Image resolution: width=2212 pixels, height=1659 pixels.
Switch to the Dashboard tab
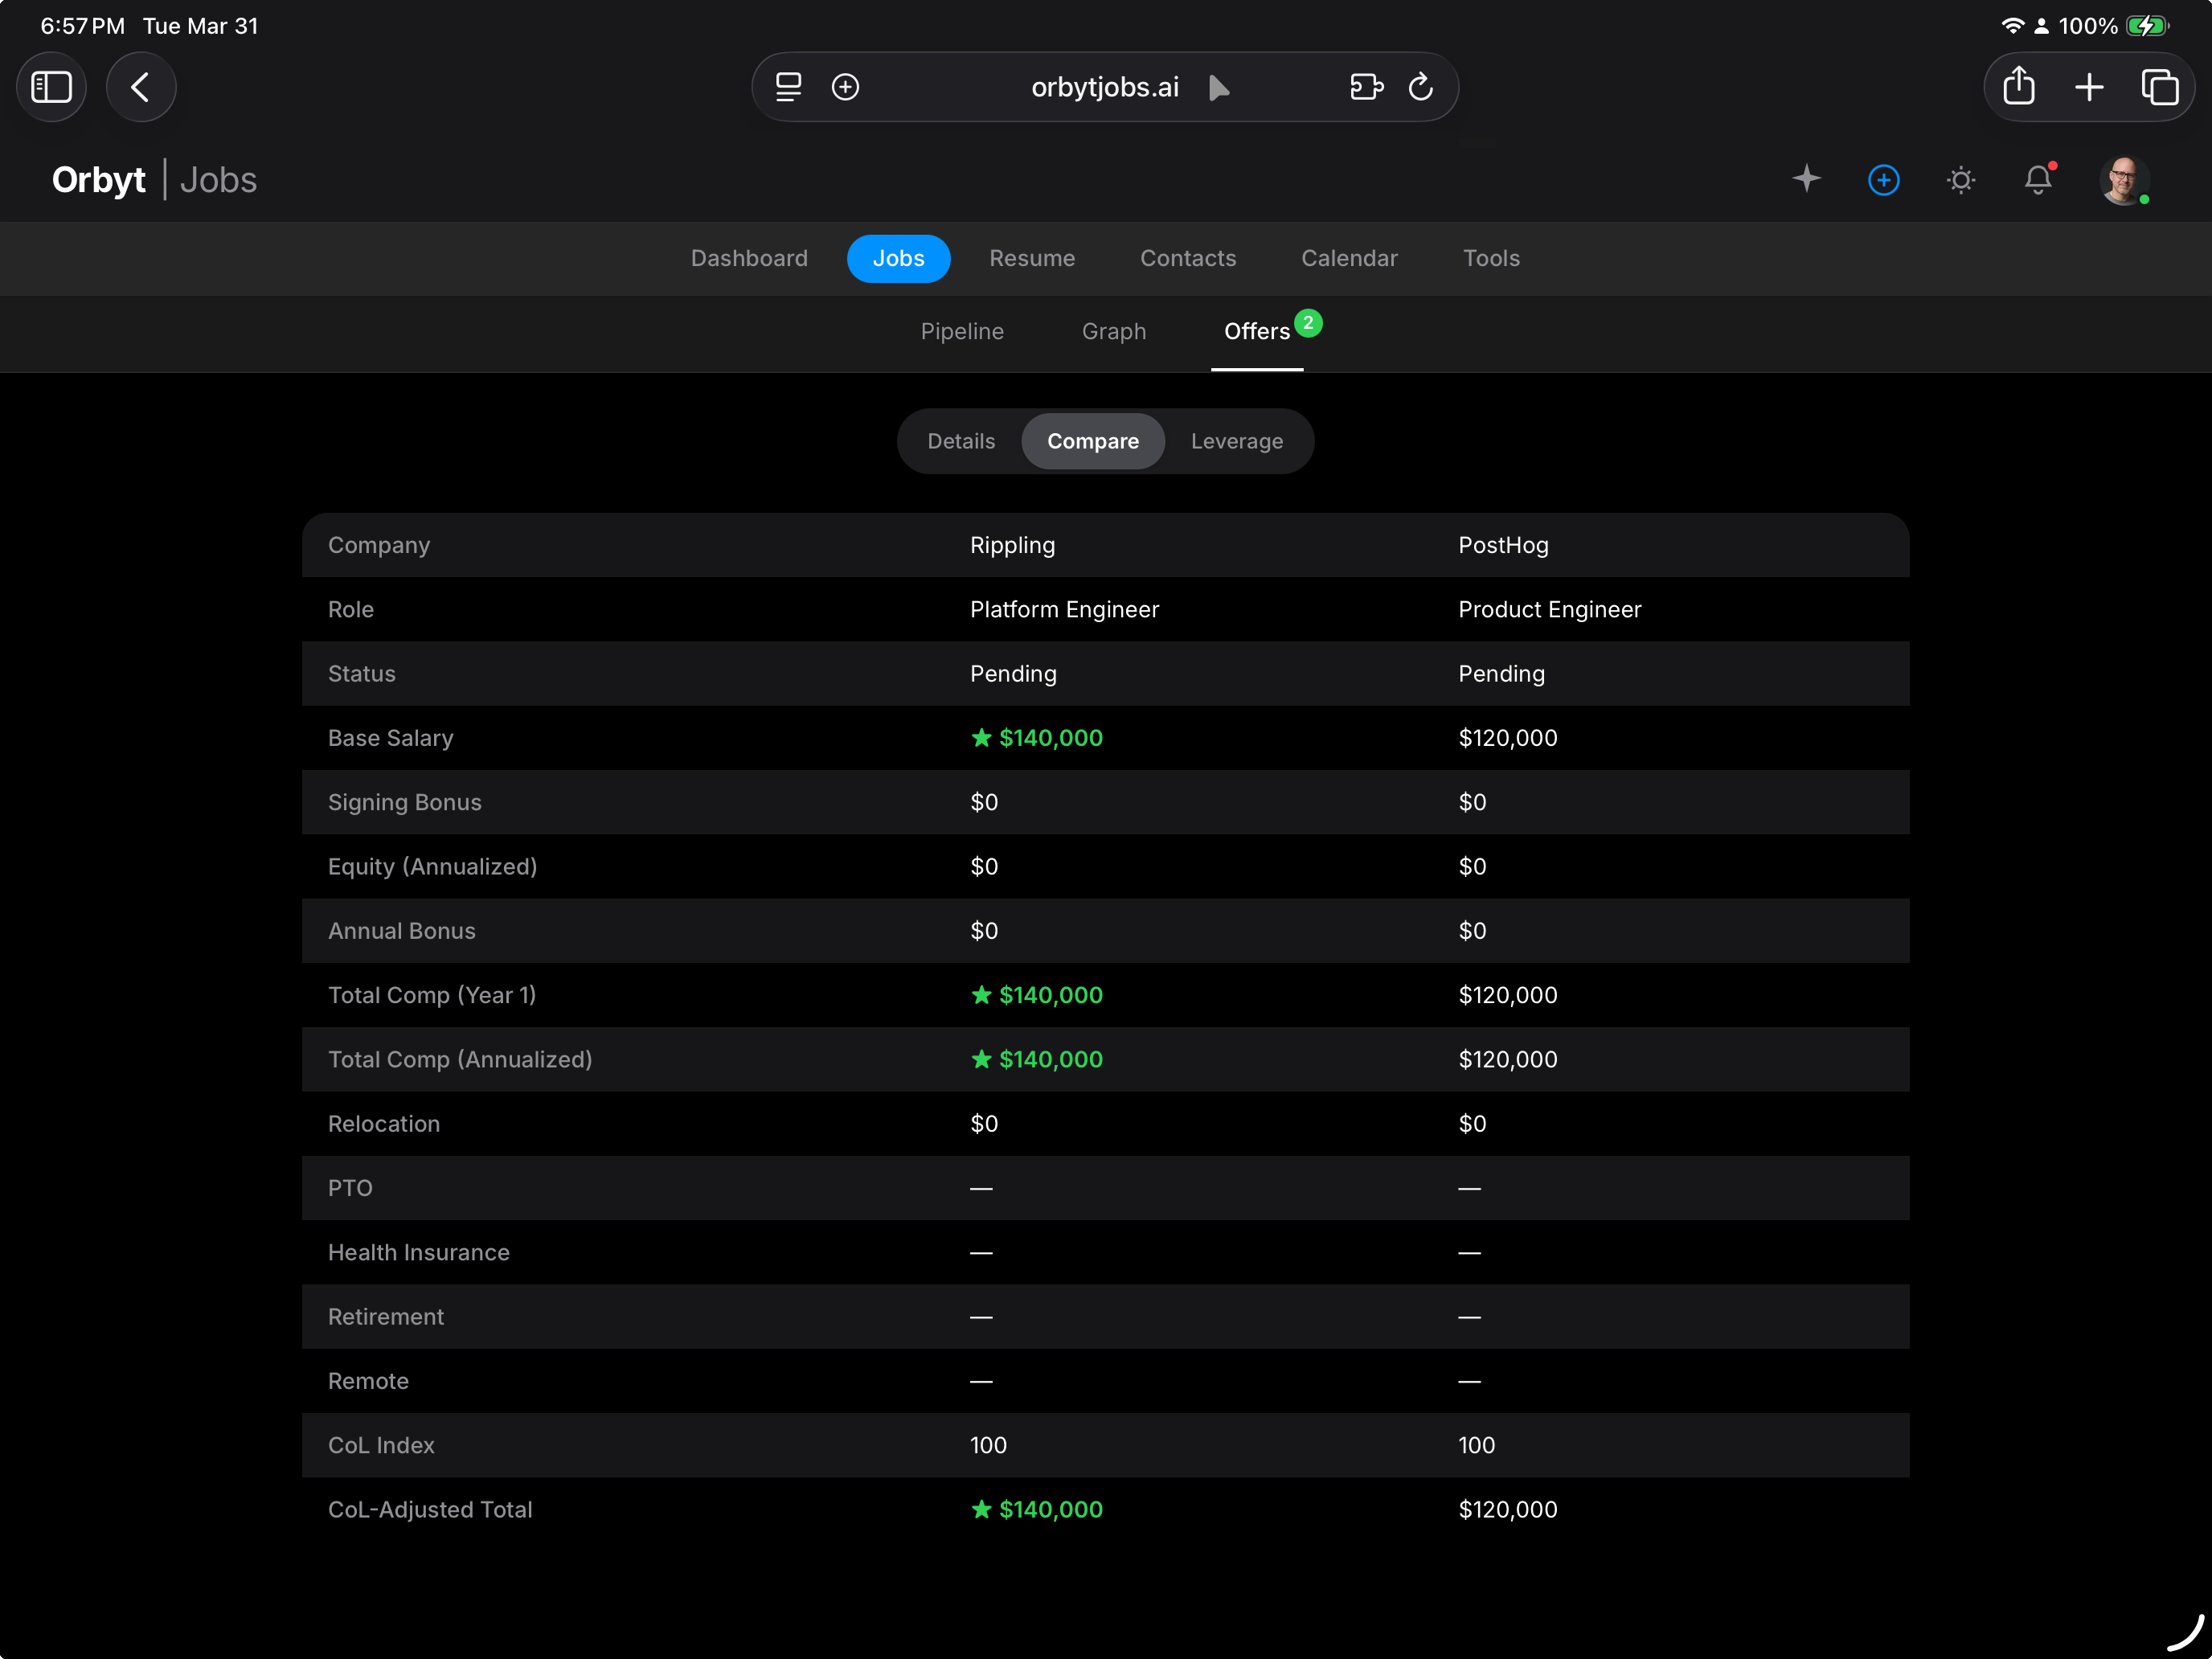point(749,258)
